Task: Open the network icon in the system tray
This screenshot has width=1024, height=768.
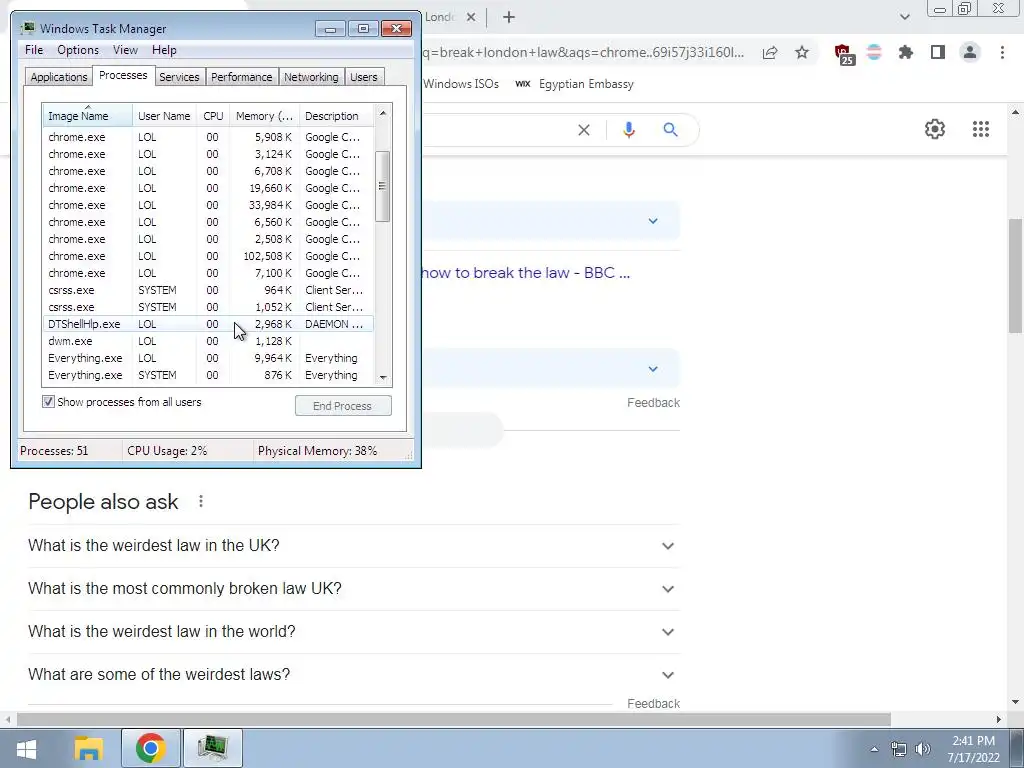Action: [x=899, y=749]
